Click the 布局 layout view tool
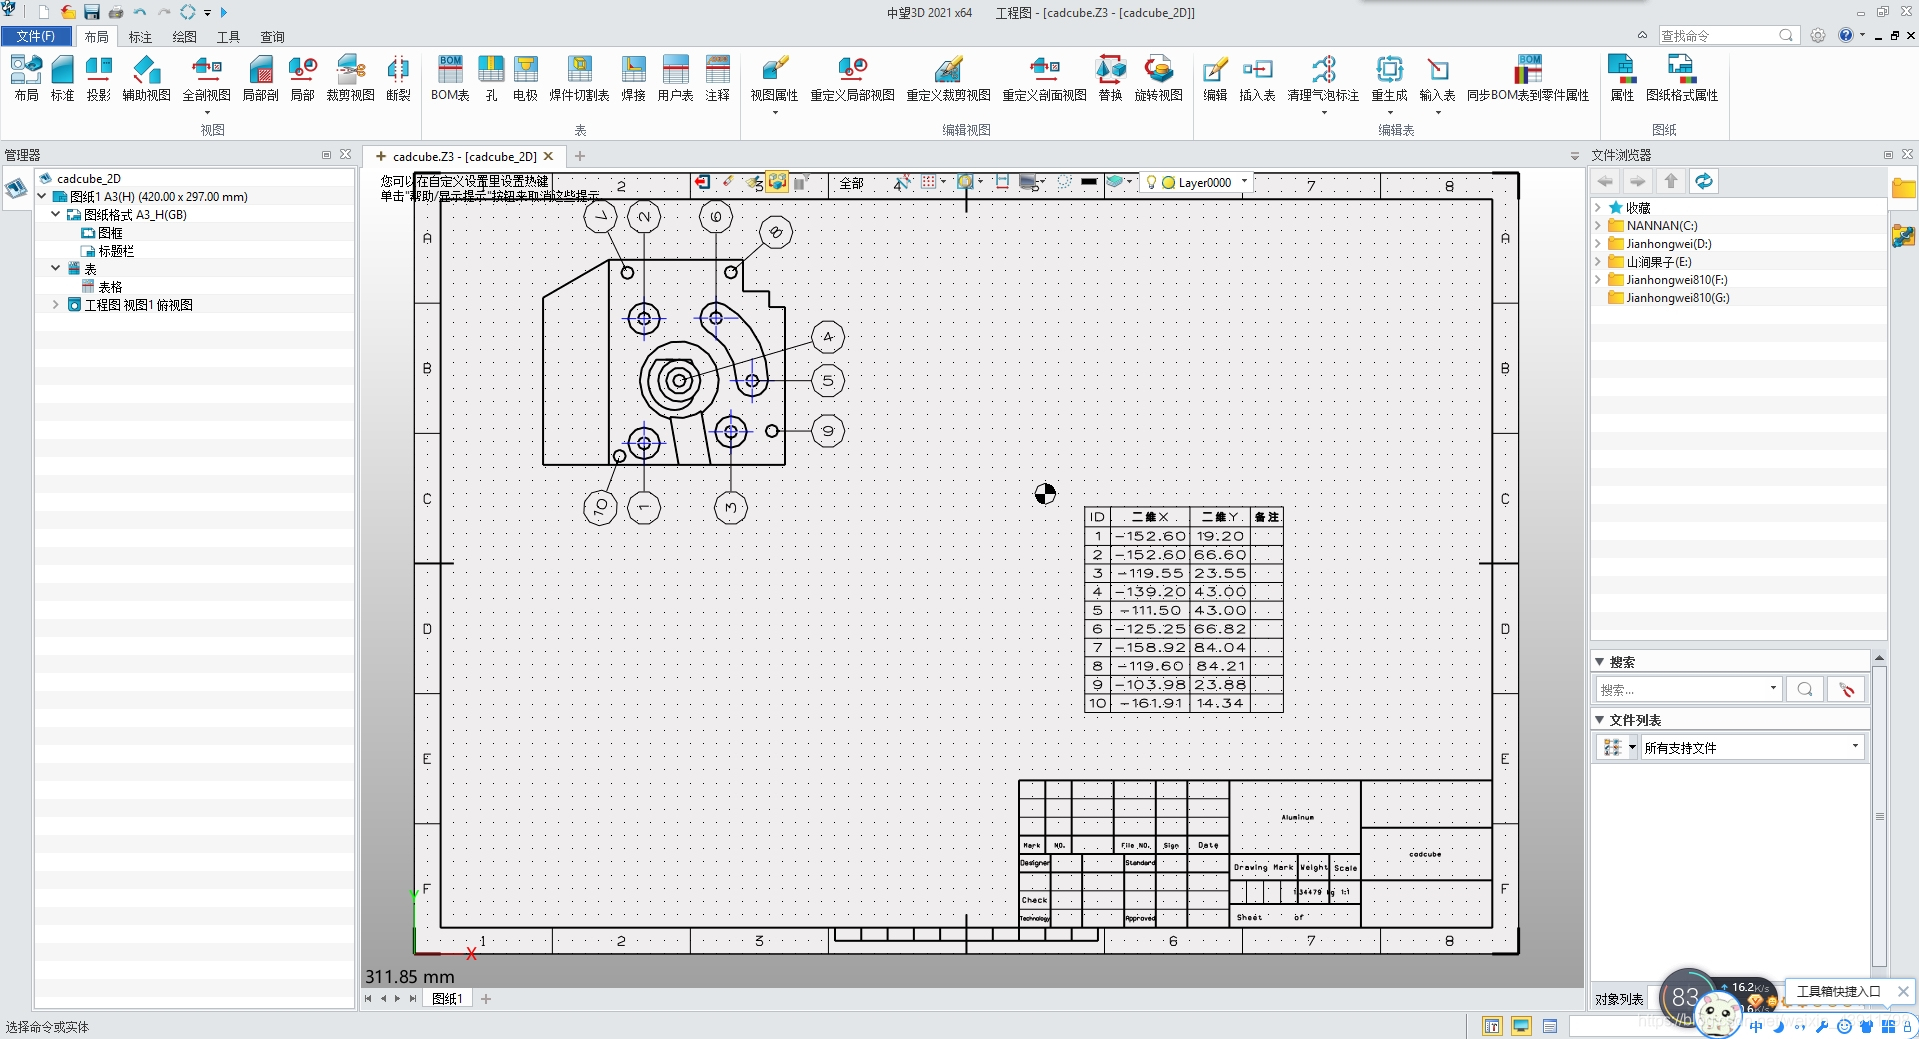The image size is (1919, 1039). point(26,78)
